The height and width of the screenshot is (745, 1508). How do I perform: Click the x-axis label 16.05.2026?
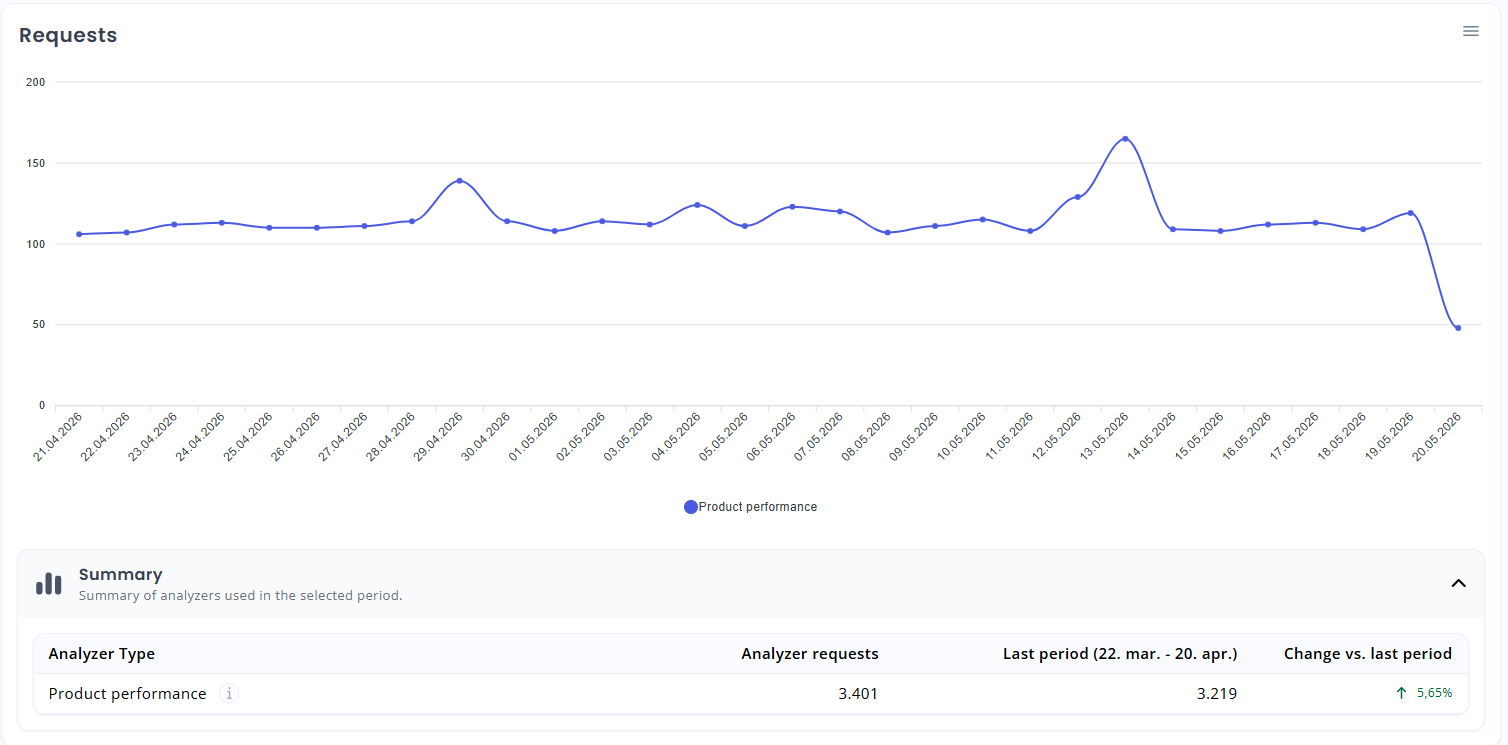point(1246,437)
